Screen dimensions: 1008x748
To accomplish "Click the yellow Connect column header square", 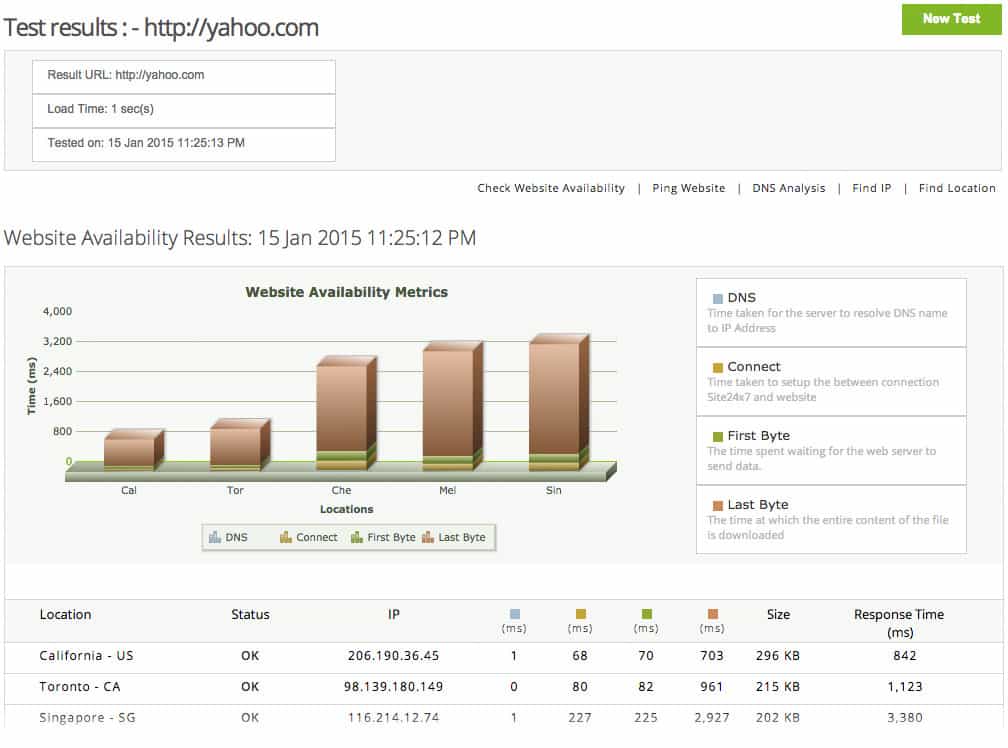I will [x=580, y=614].
